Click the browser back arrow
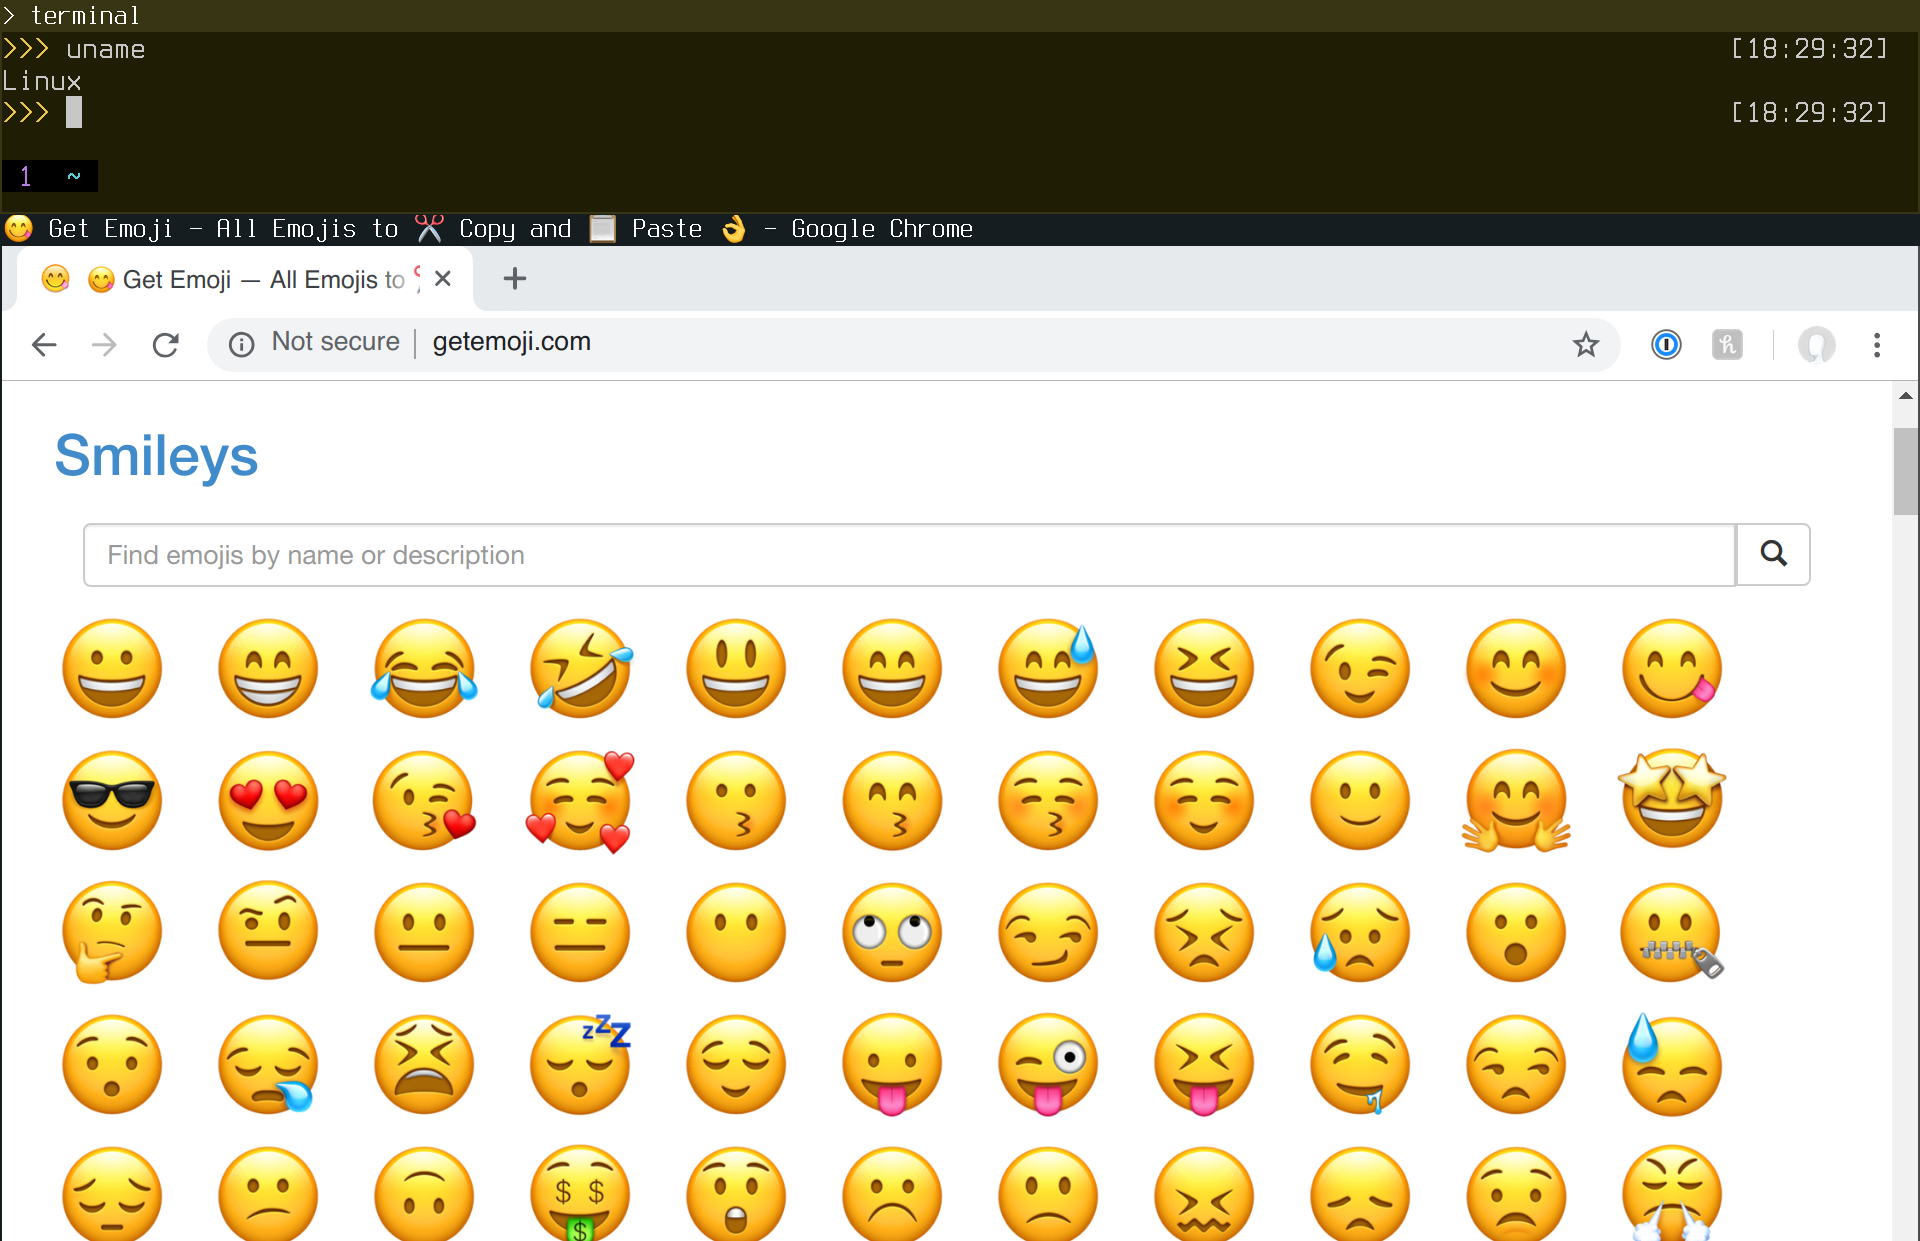Image resolution: width=1920 pixels, height=1241 pixels. coord(44,345)
